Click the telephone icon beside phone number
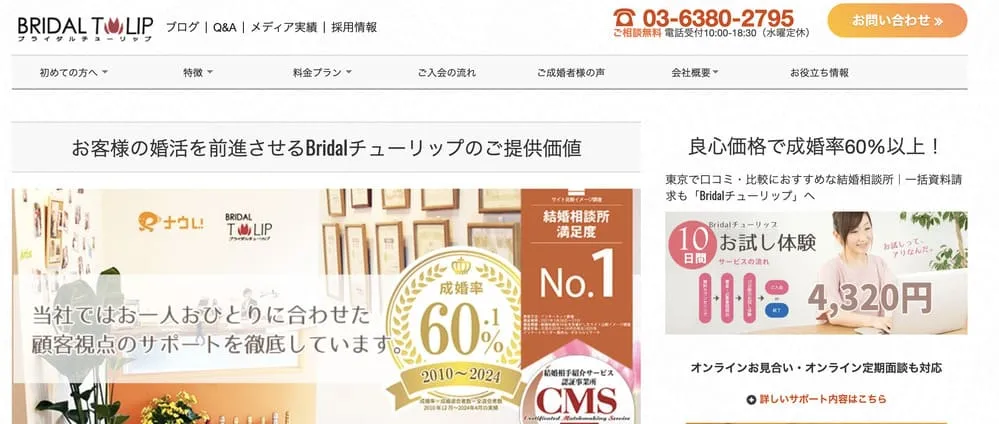This screenshot has width=999, height=424. pyautogui.click(x=624, y=17)
